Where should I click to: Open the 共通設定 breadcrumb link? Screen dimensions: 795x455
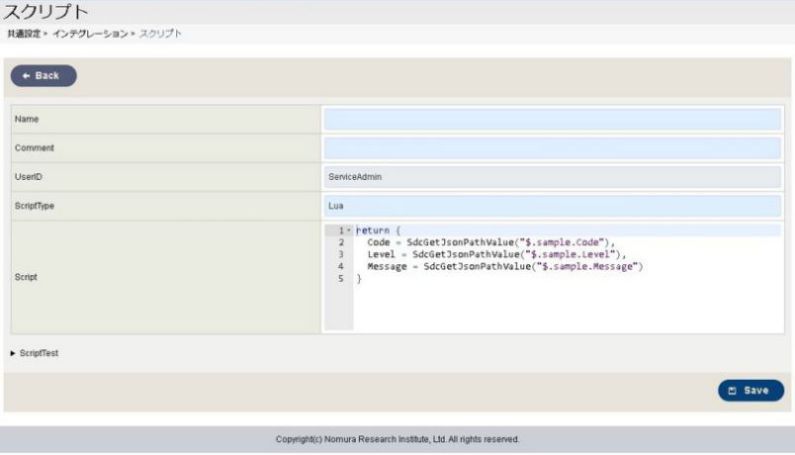pyautogui.click(x=23, y=33)
